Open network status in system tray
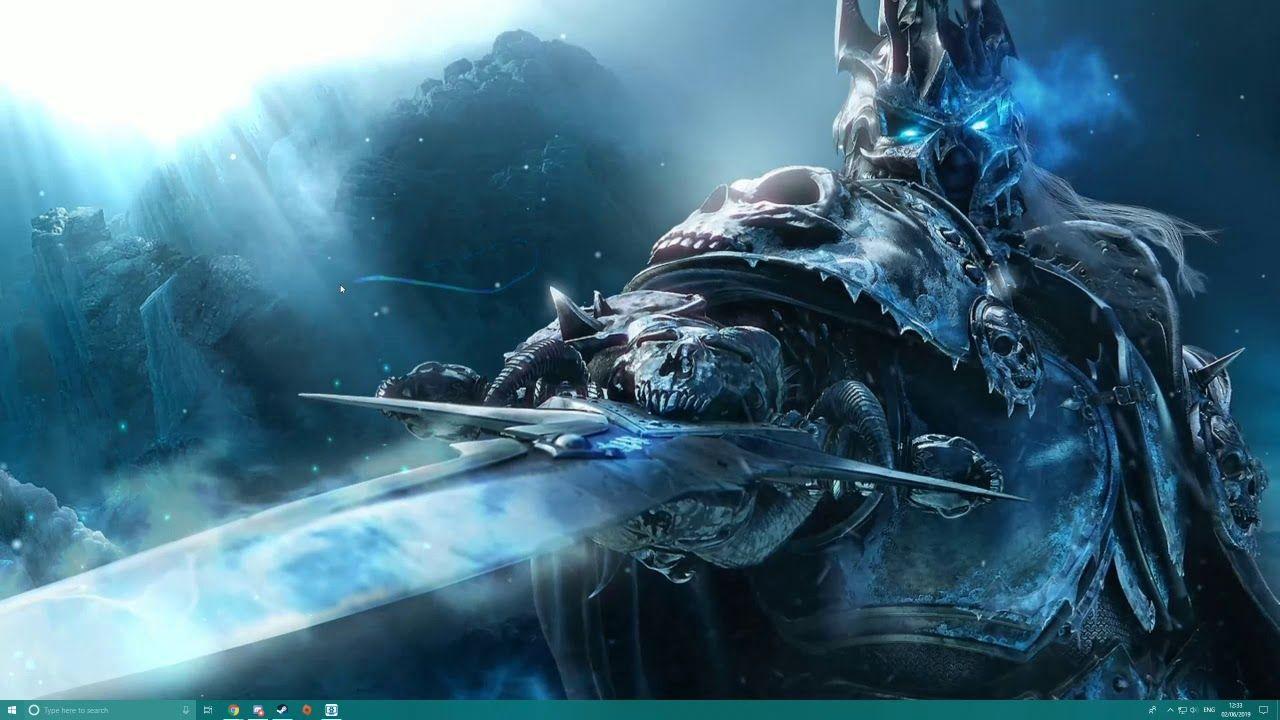This screenshot has width=1280, height=720. (x=1182, y=710)
